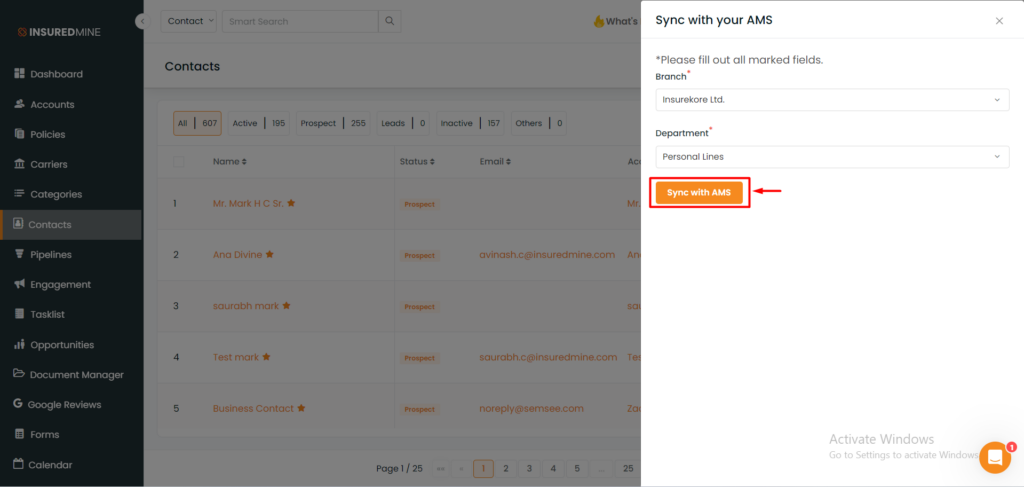
Task: Open contact Ana Divine
Action: tap(237, 255)
